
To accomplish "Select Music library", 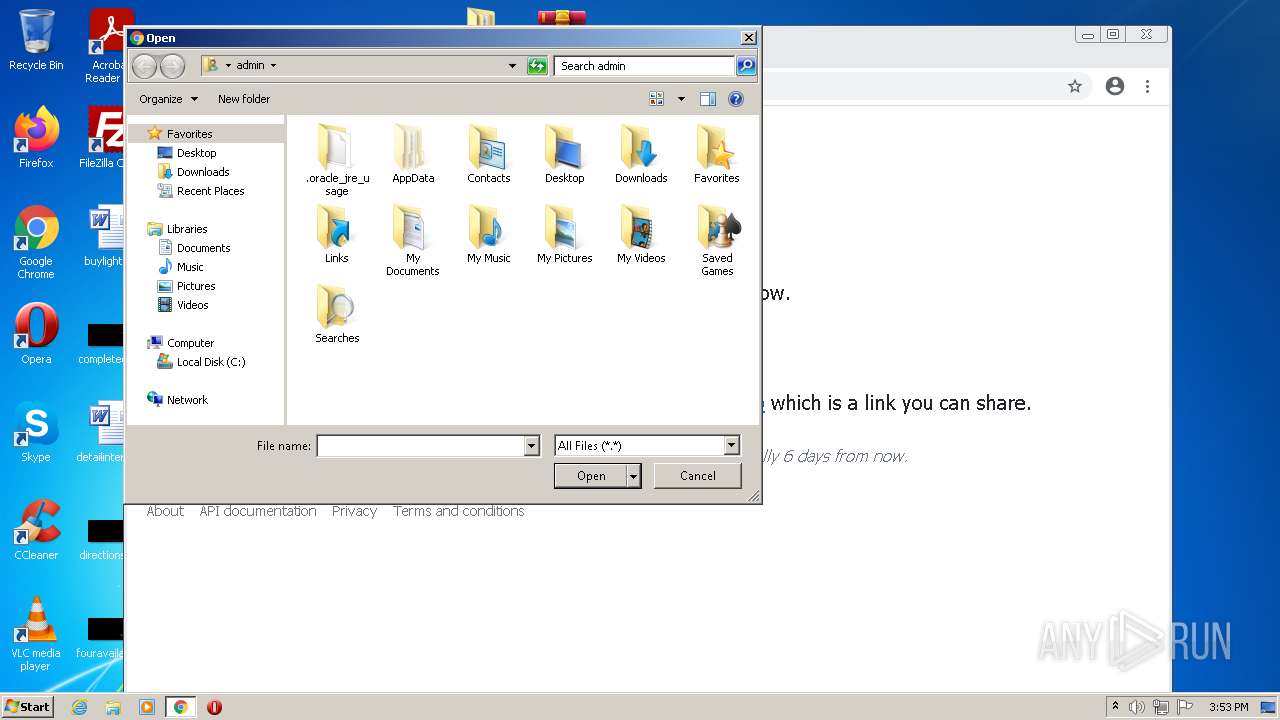I will 190,267.
